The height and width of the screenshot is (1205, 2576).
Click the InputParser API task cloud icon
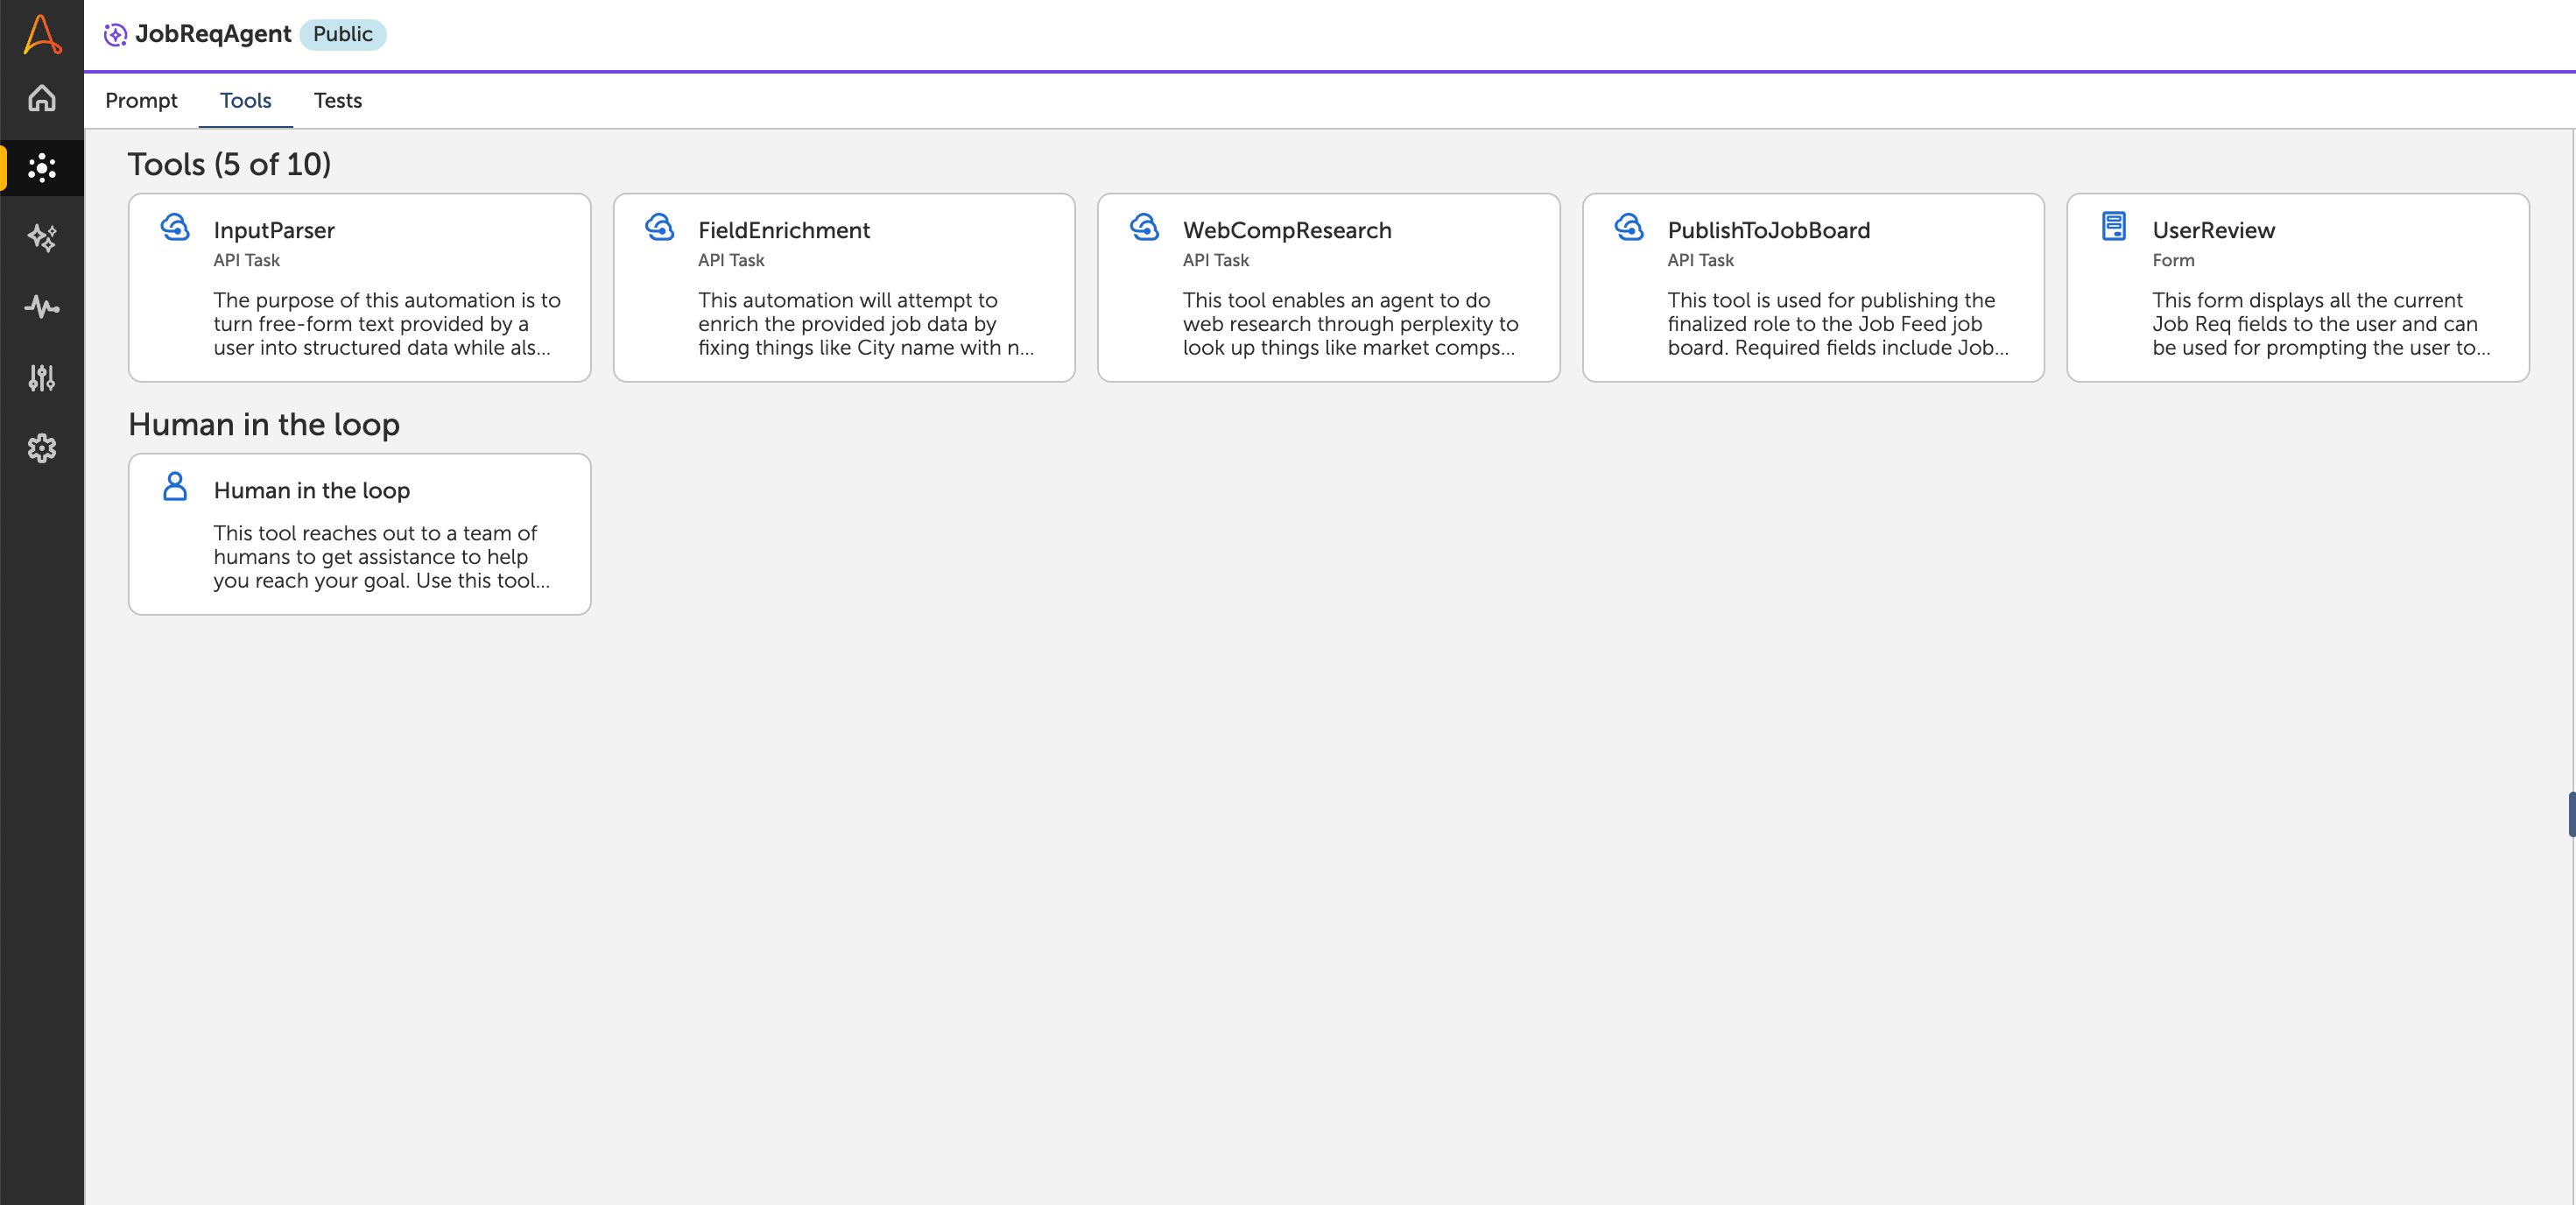[x=175, y=227]
